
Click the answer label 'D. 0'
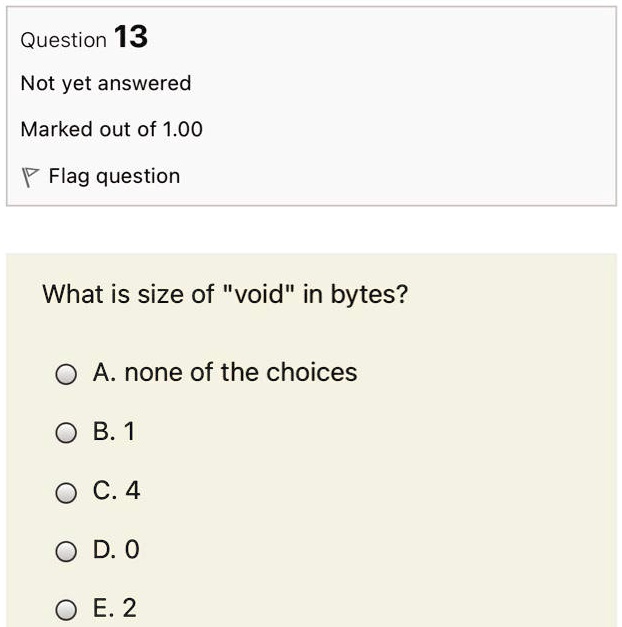pos(116,549)
